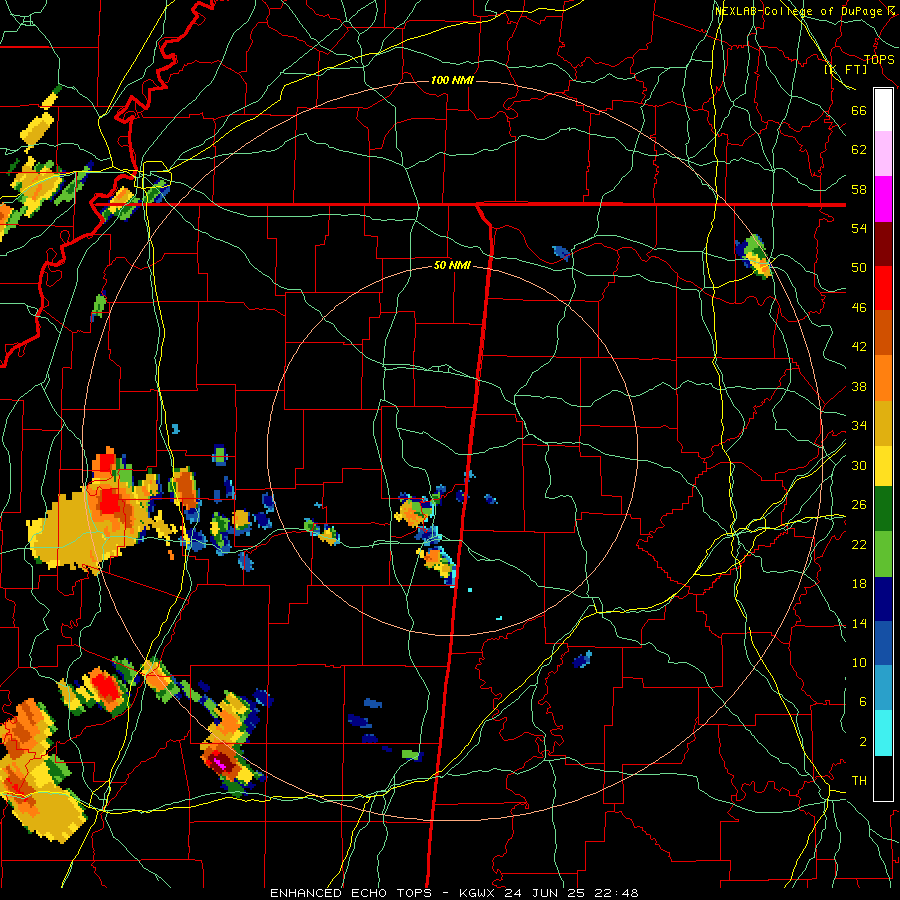This screenshot has height=900, width=900.
Task: Click the 34 value on the scale
Action: (859, 426)
